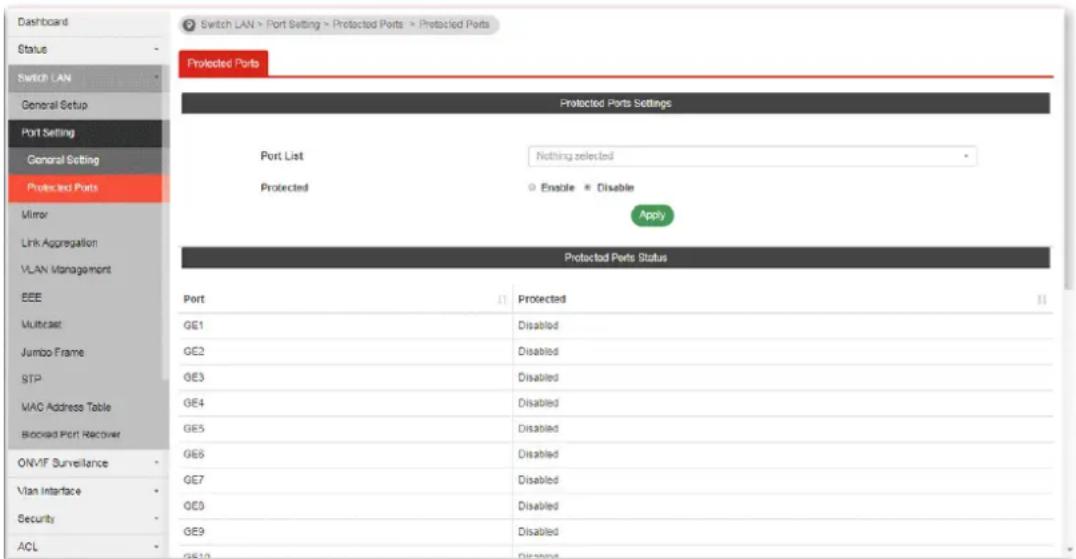The height and width of the screenshot is (559, 1076).
Task: Click the GE6 port cell
Action: point(345,455)
